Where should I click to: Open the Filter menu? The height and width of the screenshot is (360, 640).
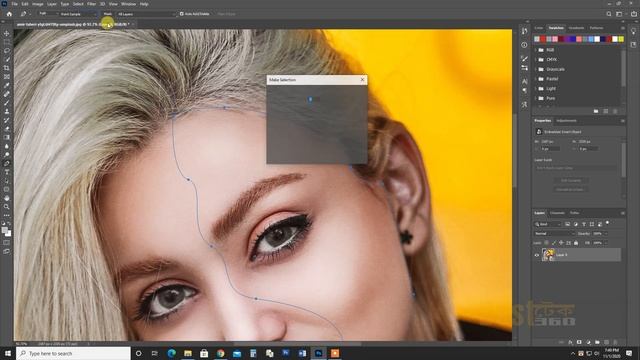91,4
